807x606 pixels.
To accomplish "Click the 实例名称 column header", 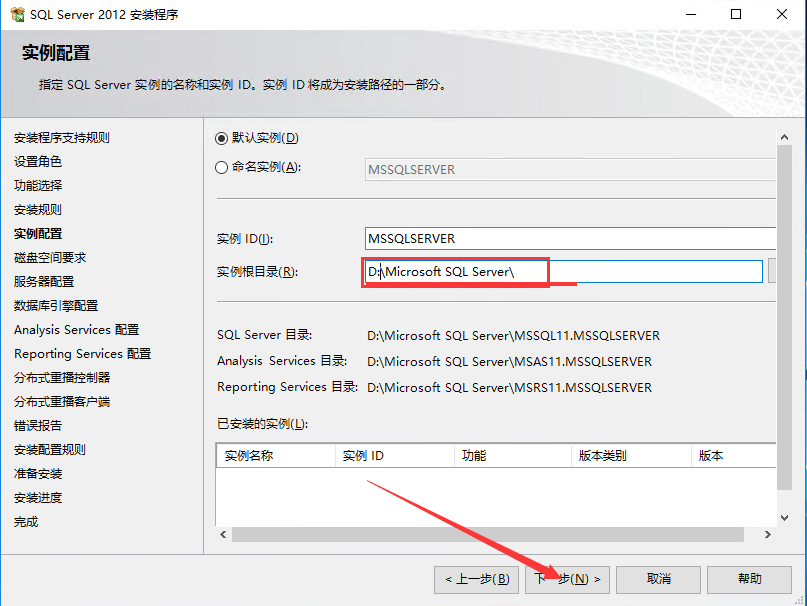I will tap(276, 456).
